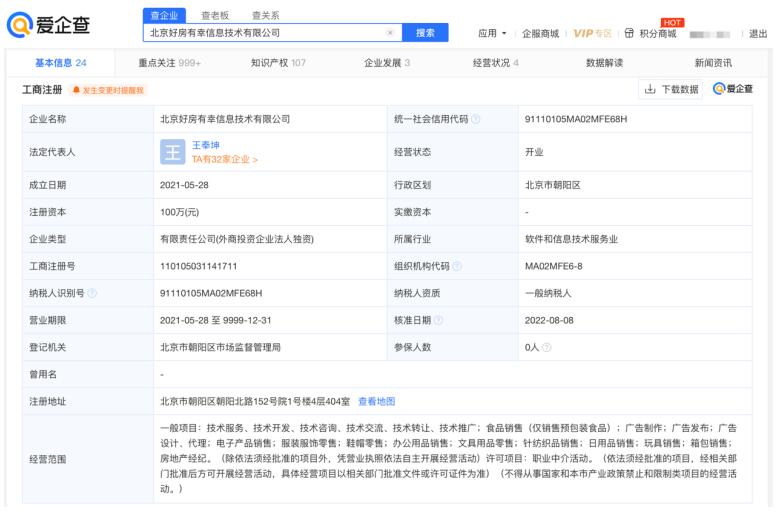
Task: Clear the search box with the X icon
Action: (x=389, y=33)
